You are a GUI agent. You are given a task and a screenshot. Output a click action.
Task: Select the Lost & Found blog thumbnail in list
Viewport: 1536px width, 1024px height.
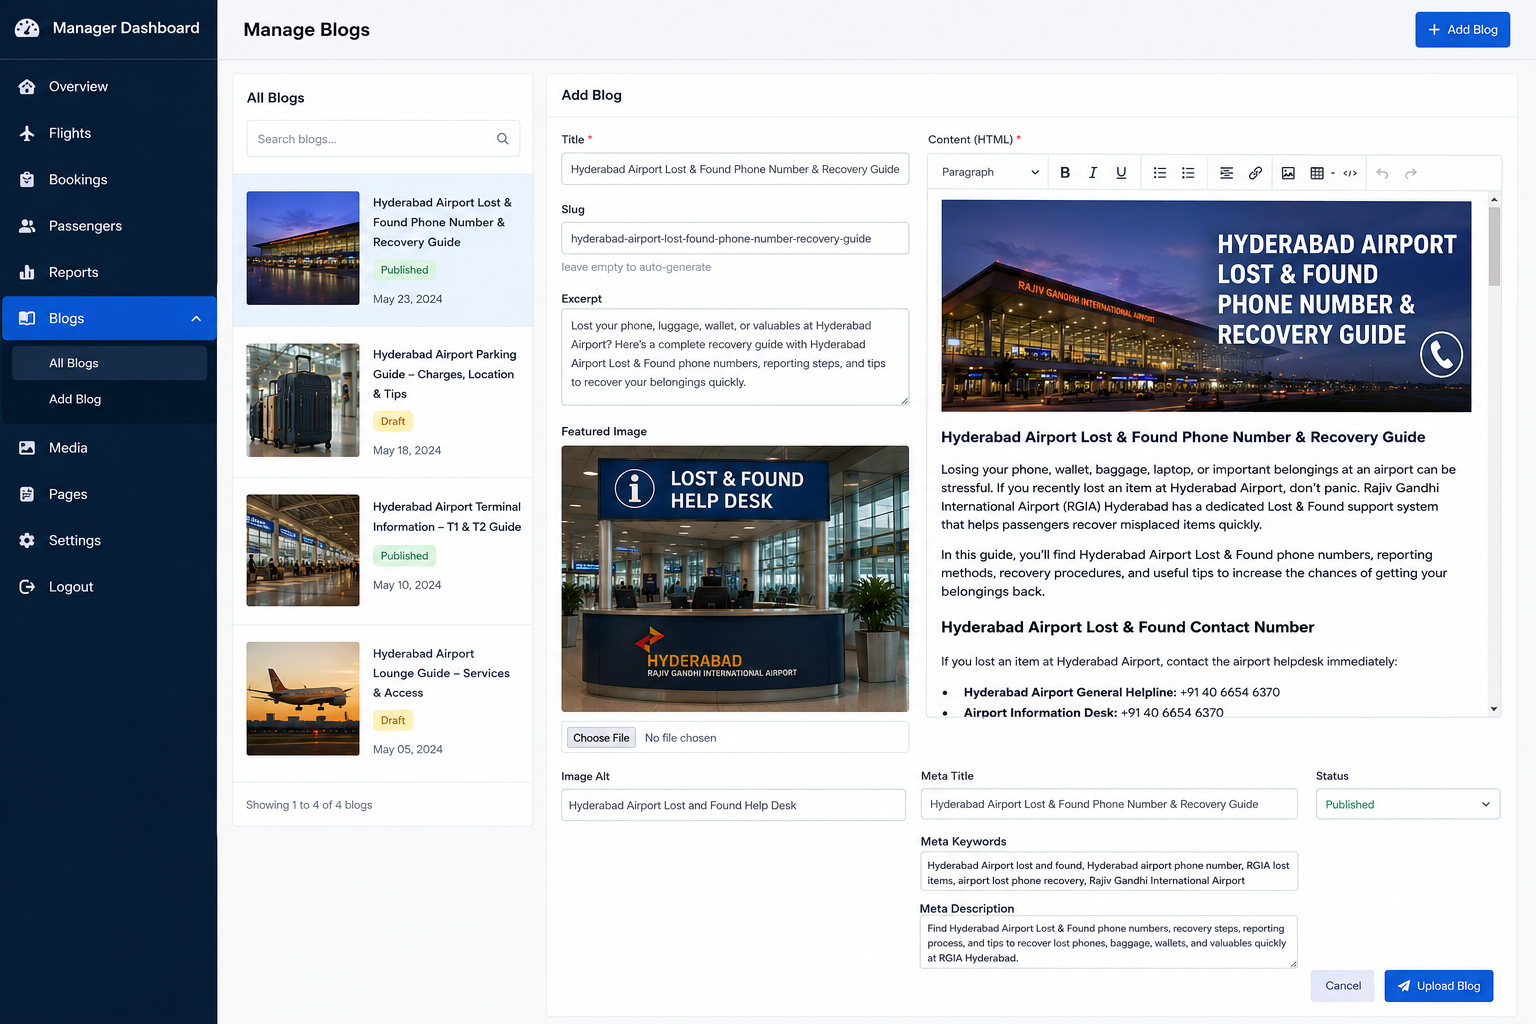pyautogui.click(x=303, y=248)
